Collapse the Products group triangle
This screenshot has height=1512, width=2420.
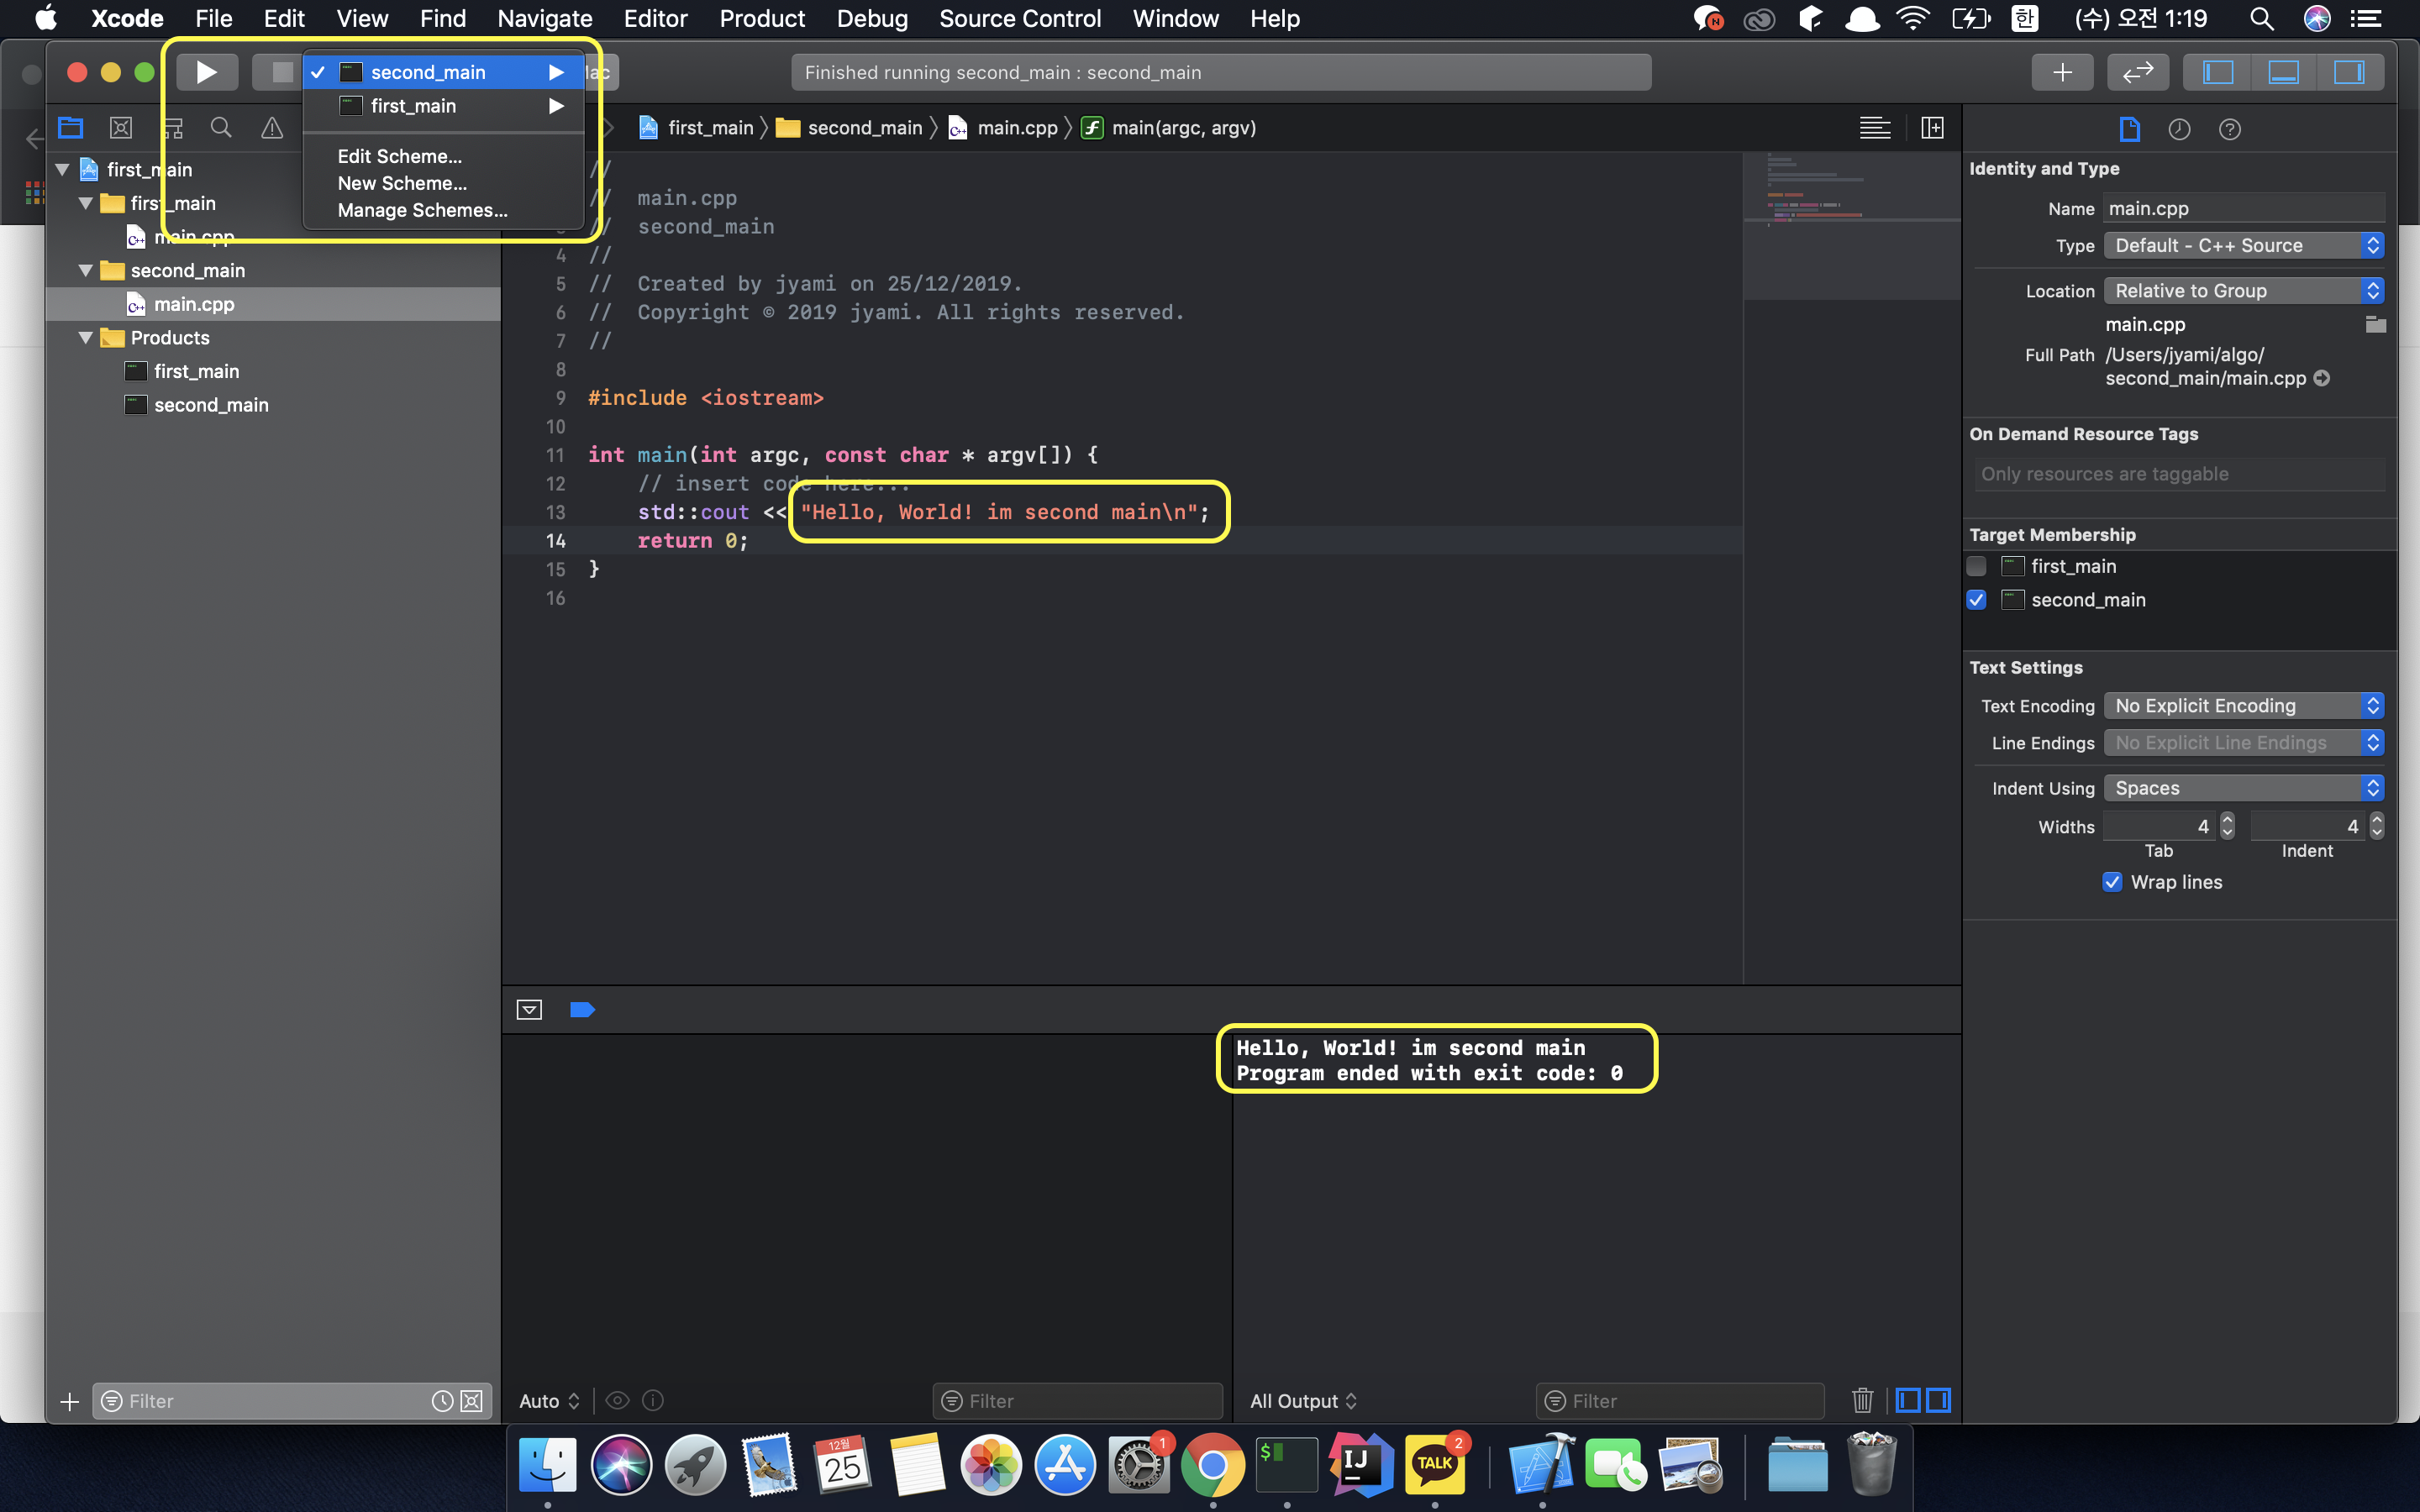86,338
